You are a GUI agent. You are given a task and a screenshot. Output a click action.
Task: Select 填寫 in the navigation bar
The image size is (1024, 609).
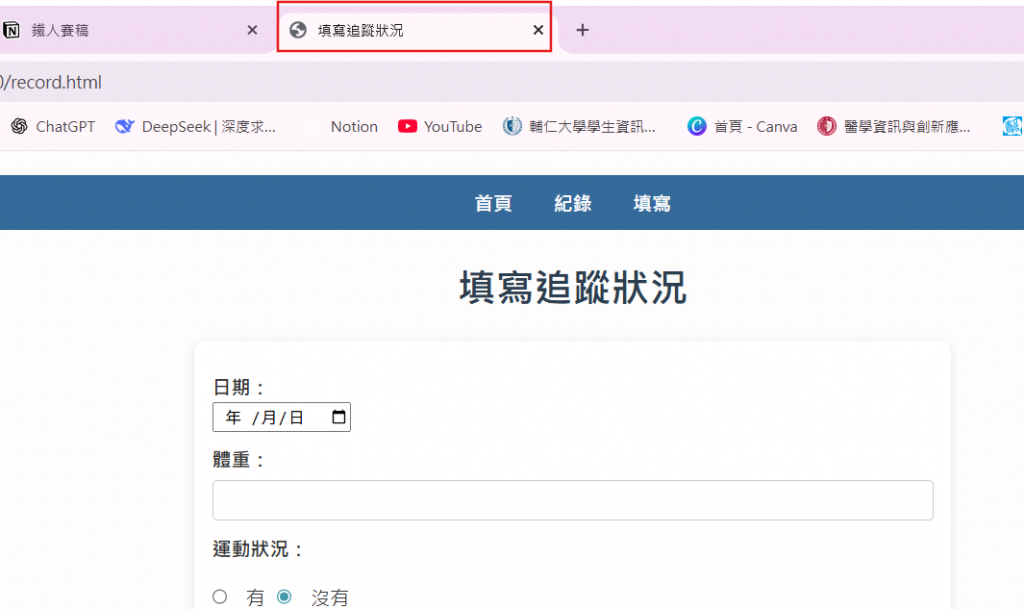coord(652,204)
